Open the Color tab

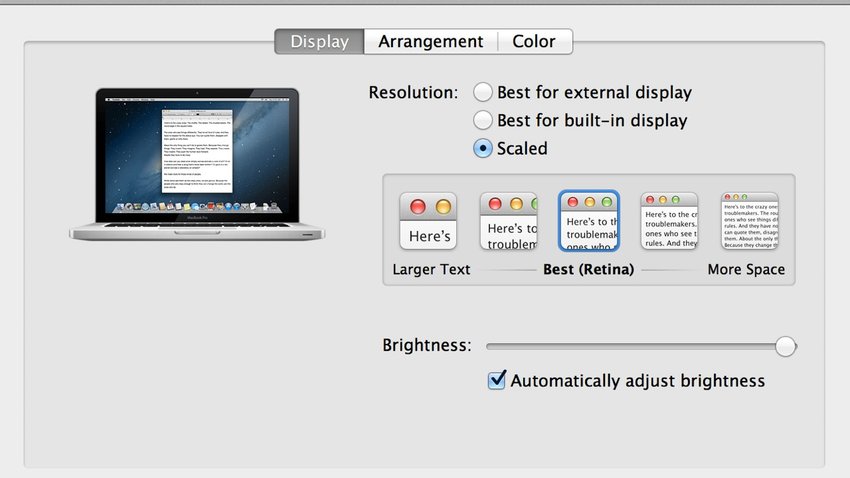point(535,41)
